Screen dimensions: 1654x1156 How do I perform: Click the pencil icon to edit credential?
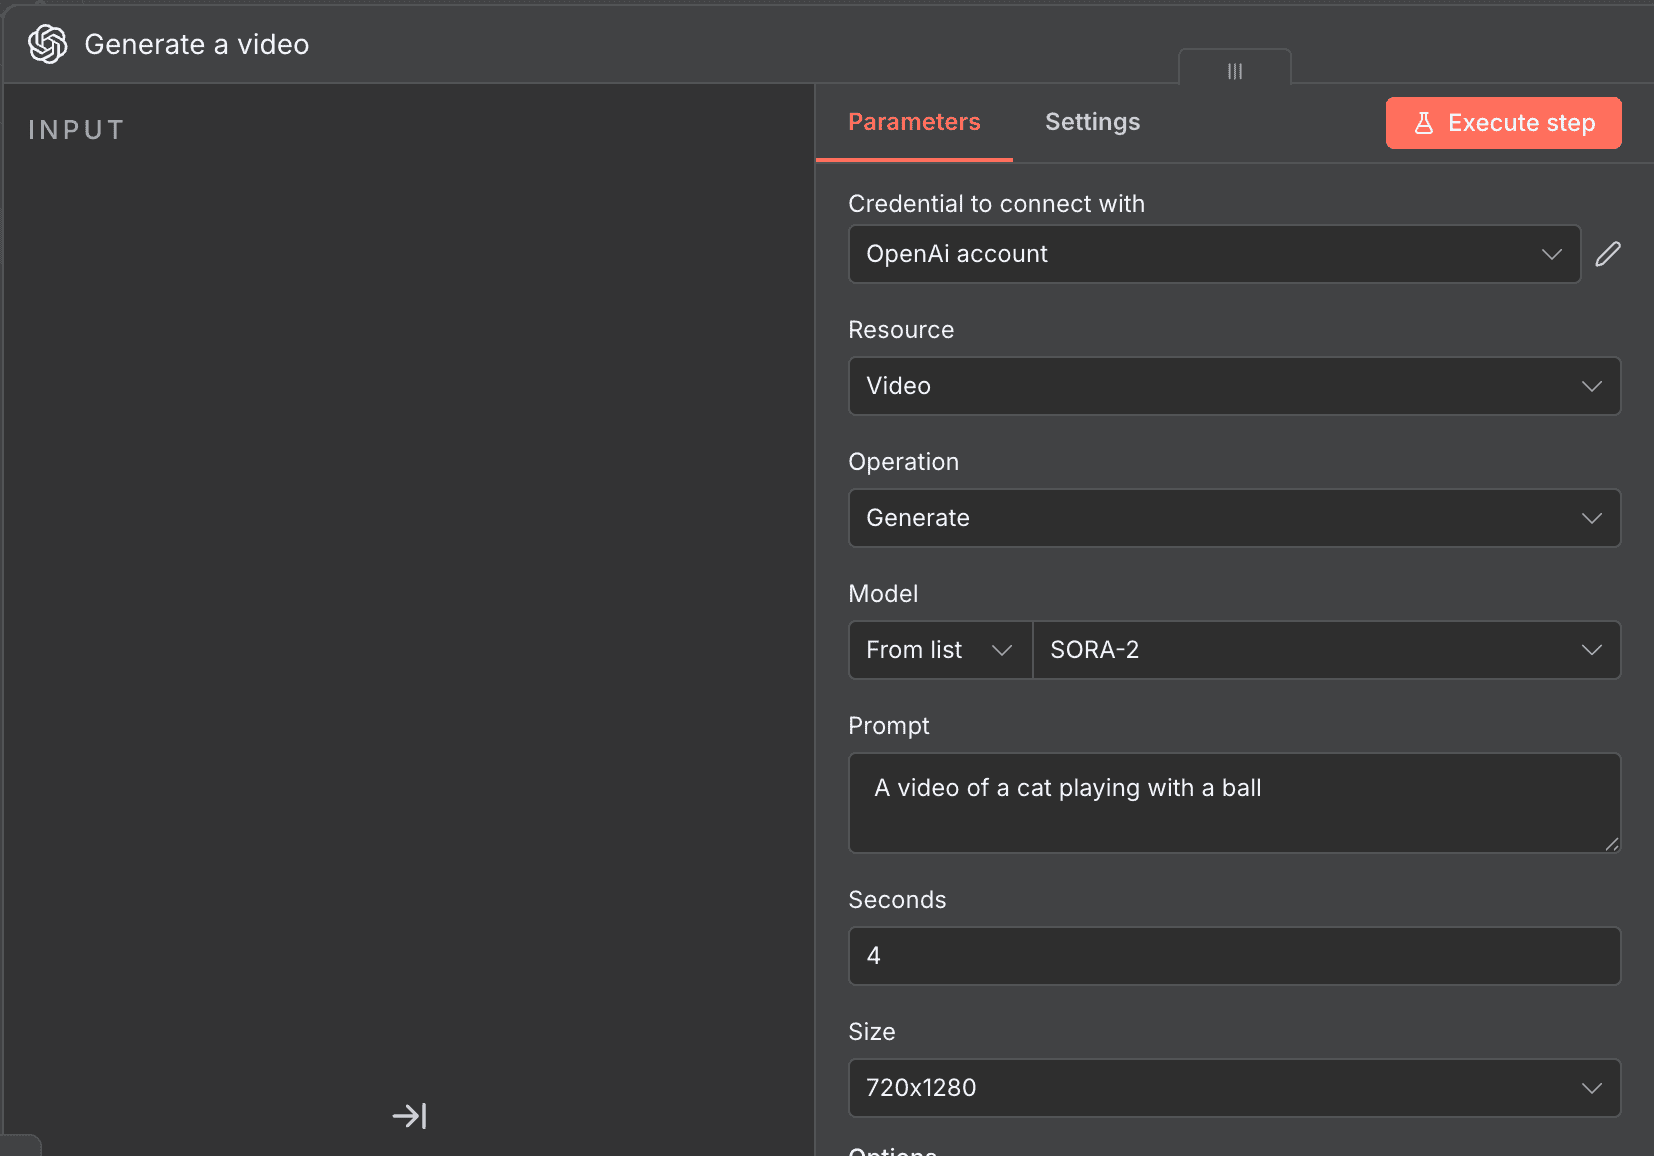point(1607,254)
